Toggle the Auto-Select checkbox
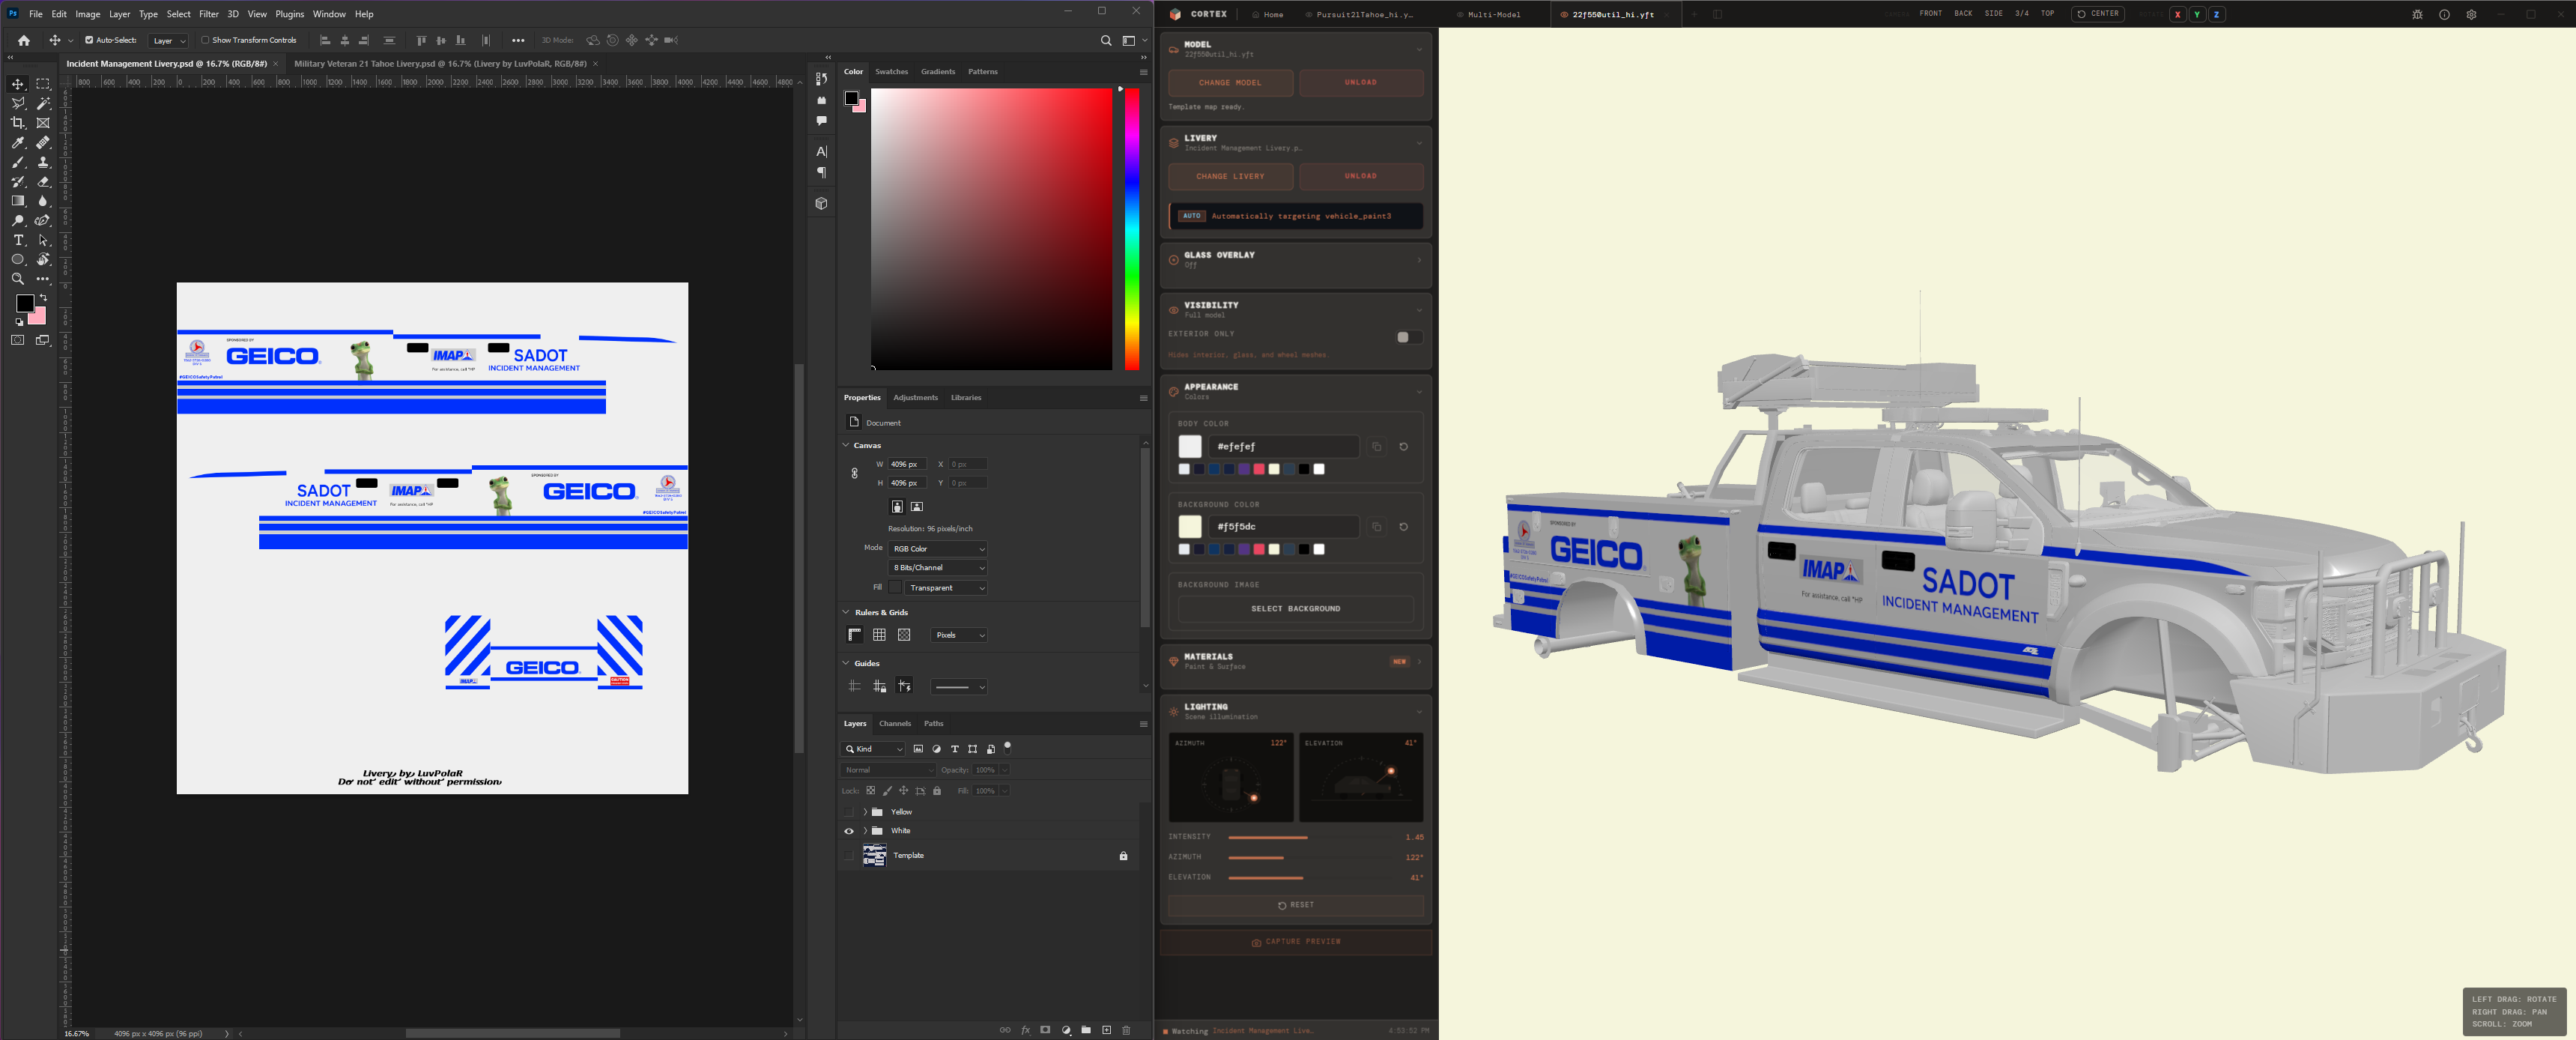 coord(89,40)
